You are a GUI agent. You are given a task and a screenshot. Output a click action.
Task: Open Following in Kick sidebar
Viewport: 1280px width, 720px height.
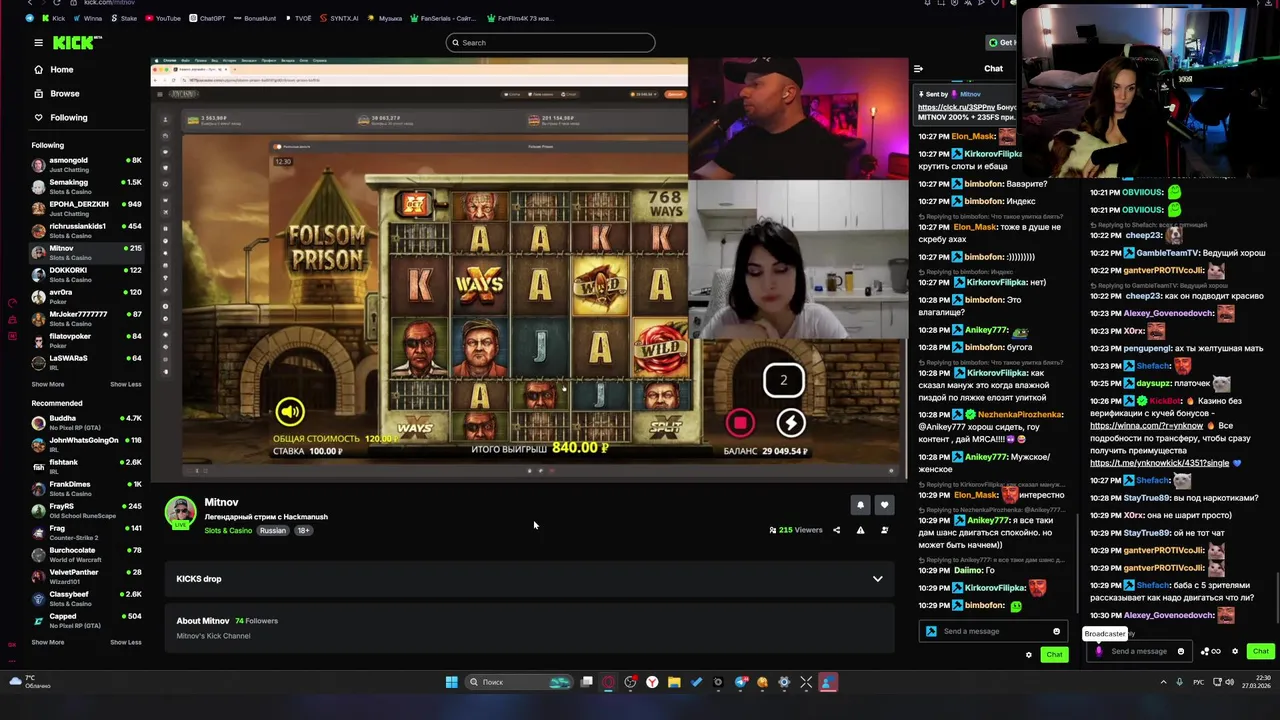[x=68, y=117]
